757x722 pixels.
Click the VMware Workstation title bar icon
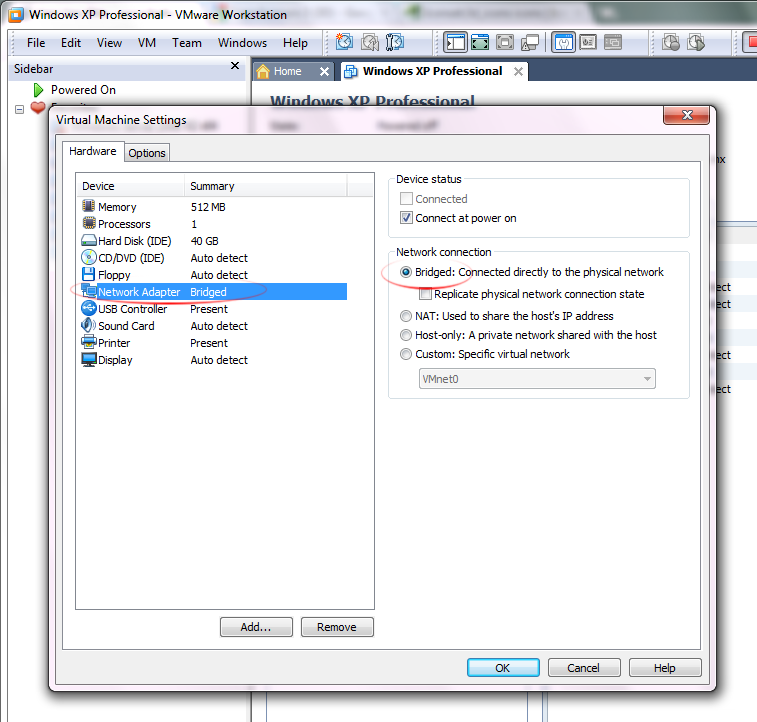click(x=16, y=15)
